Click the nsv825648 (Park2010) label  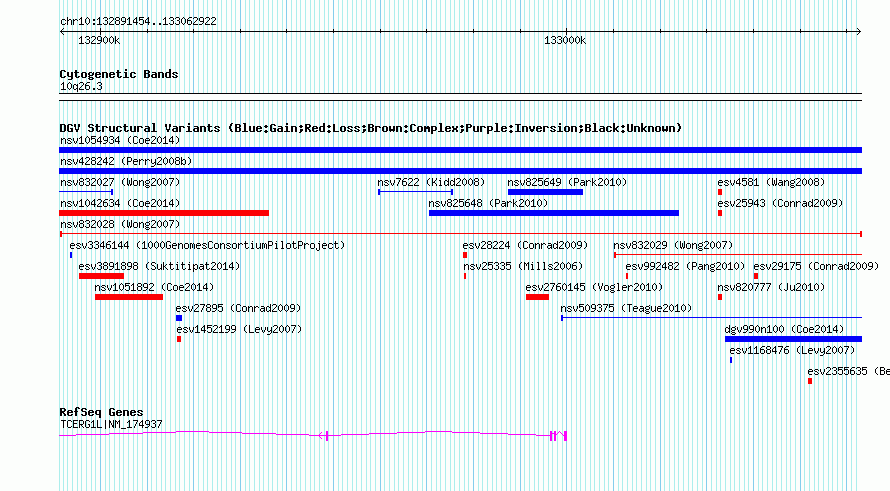tap(488, 203)
